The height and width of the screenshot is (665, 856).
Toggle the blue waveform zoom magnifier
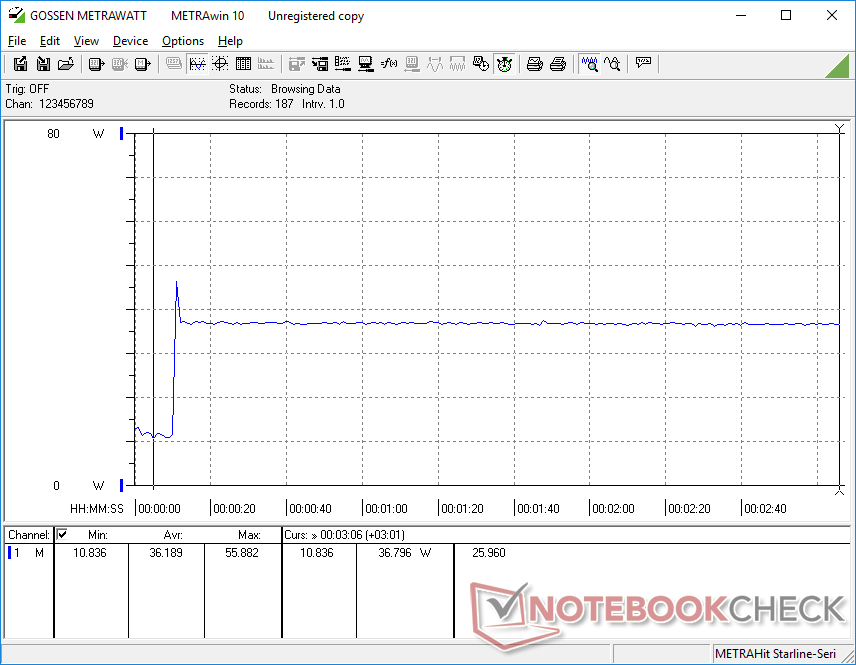(590, 64)
